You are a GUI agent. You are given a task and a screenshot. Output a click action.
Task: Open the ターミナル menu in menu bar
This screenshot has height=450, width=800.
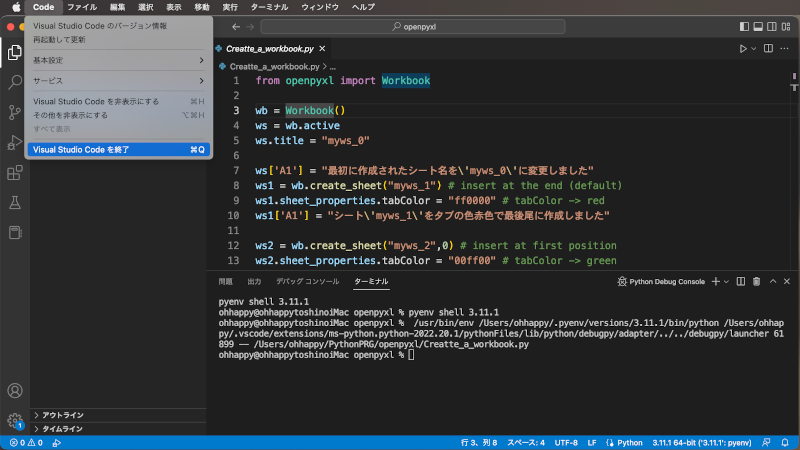pos(269,7)
